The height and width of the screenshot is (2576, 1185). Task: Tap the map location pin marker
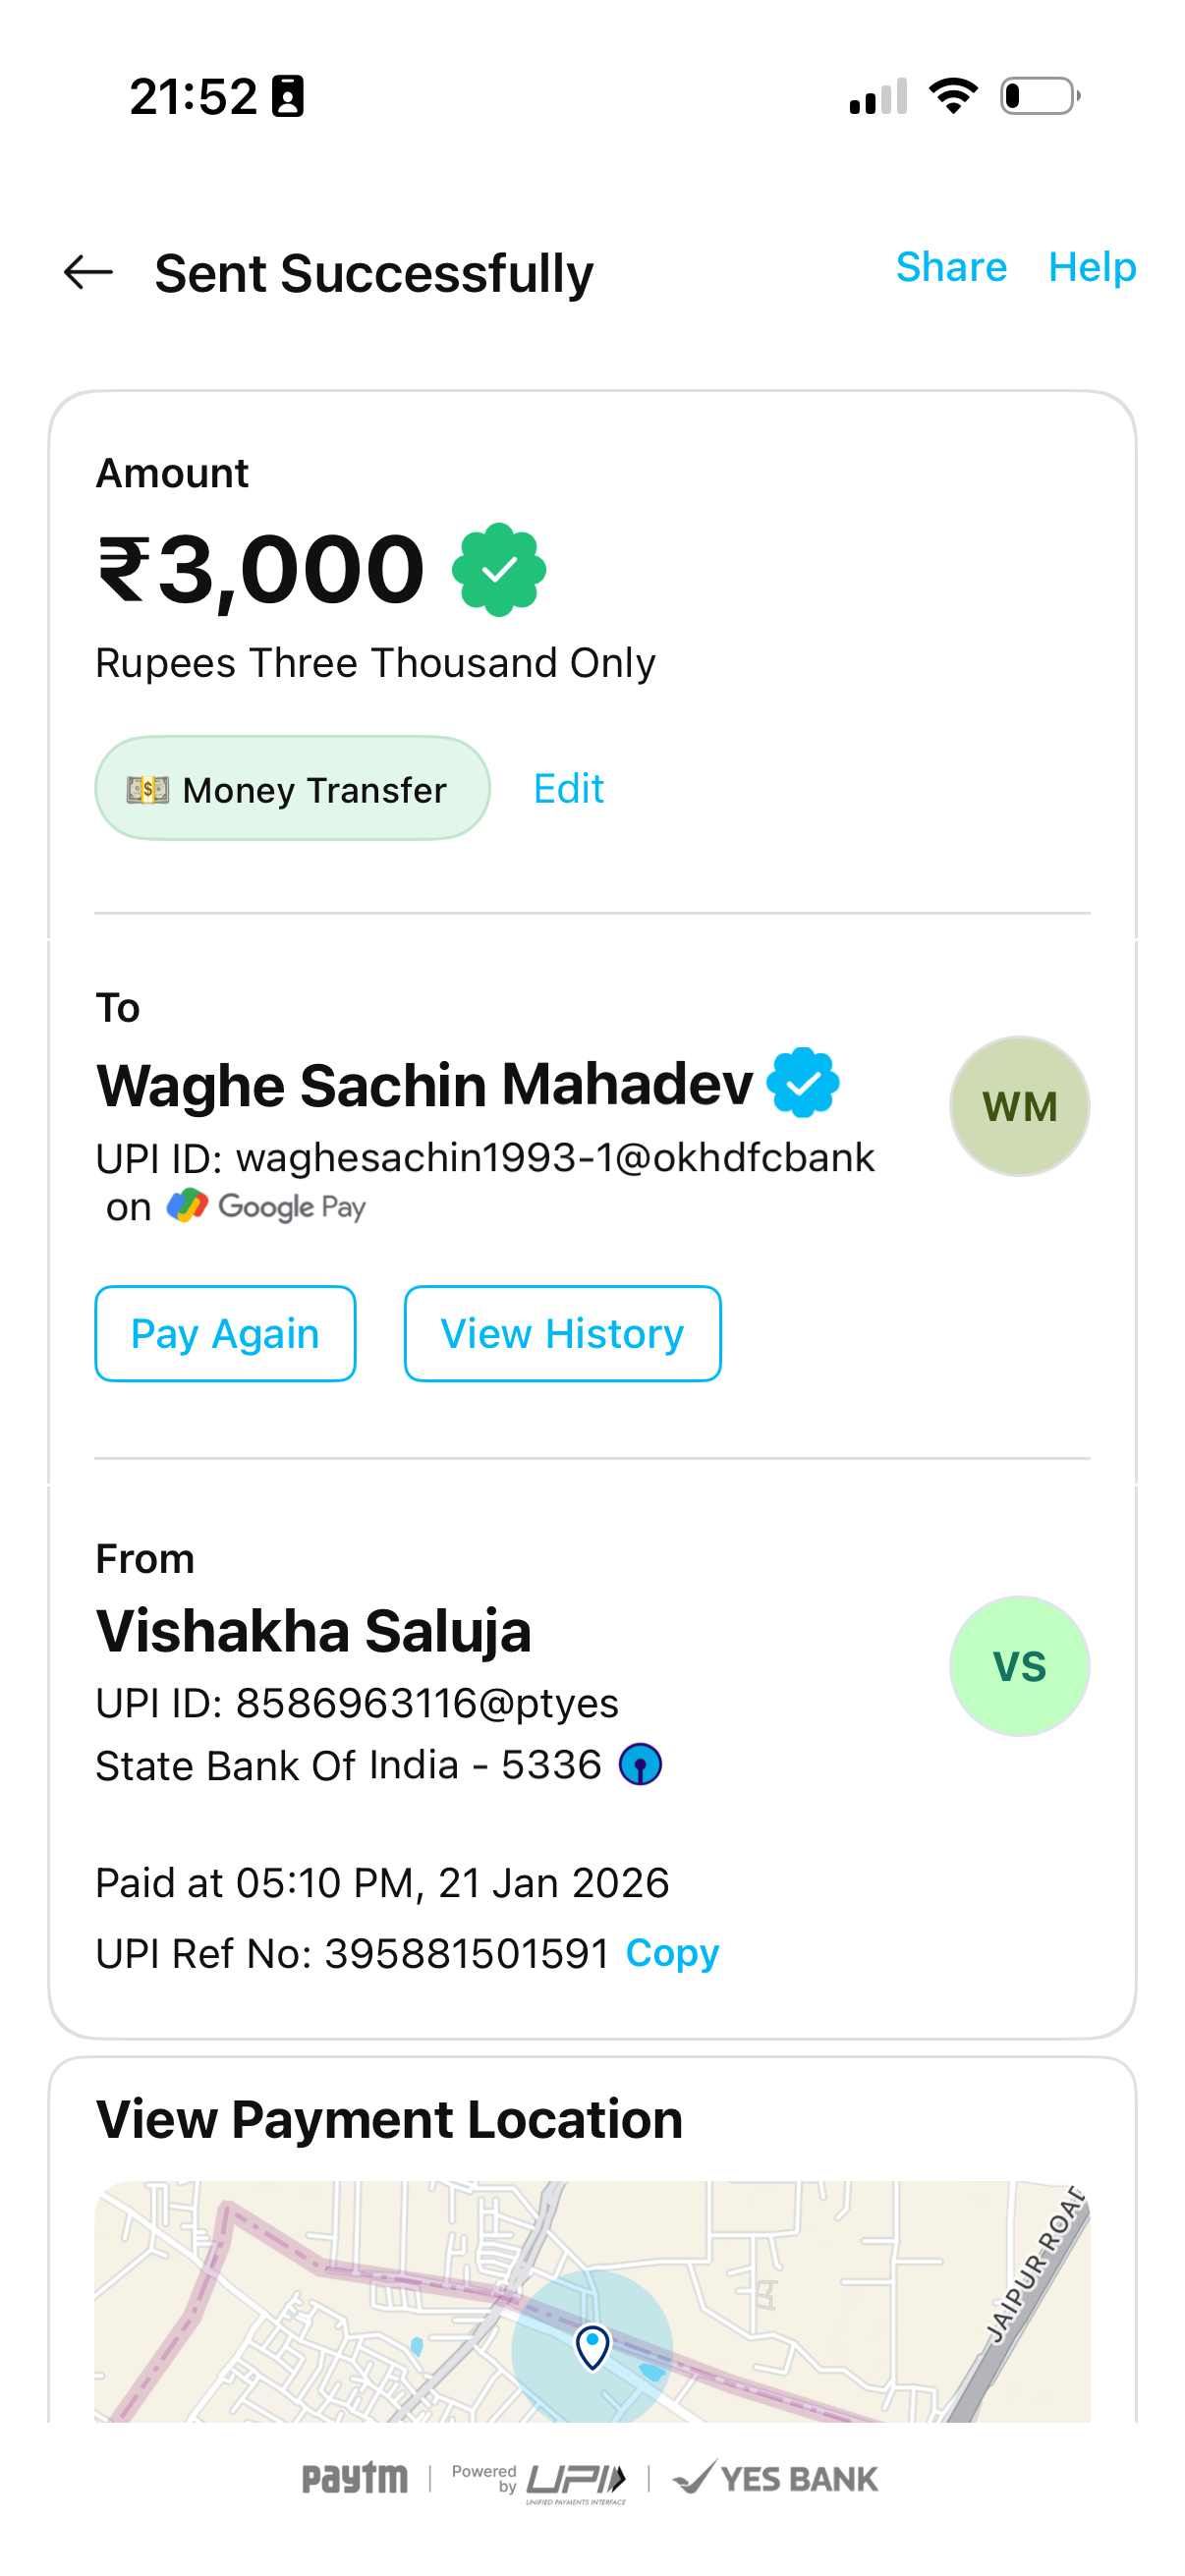(592, 2344)
